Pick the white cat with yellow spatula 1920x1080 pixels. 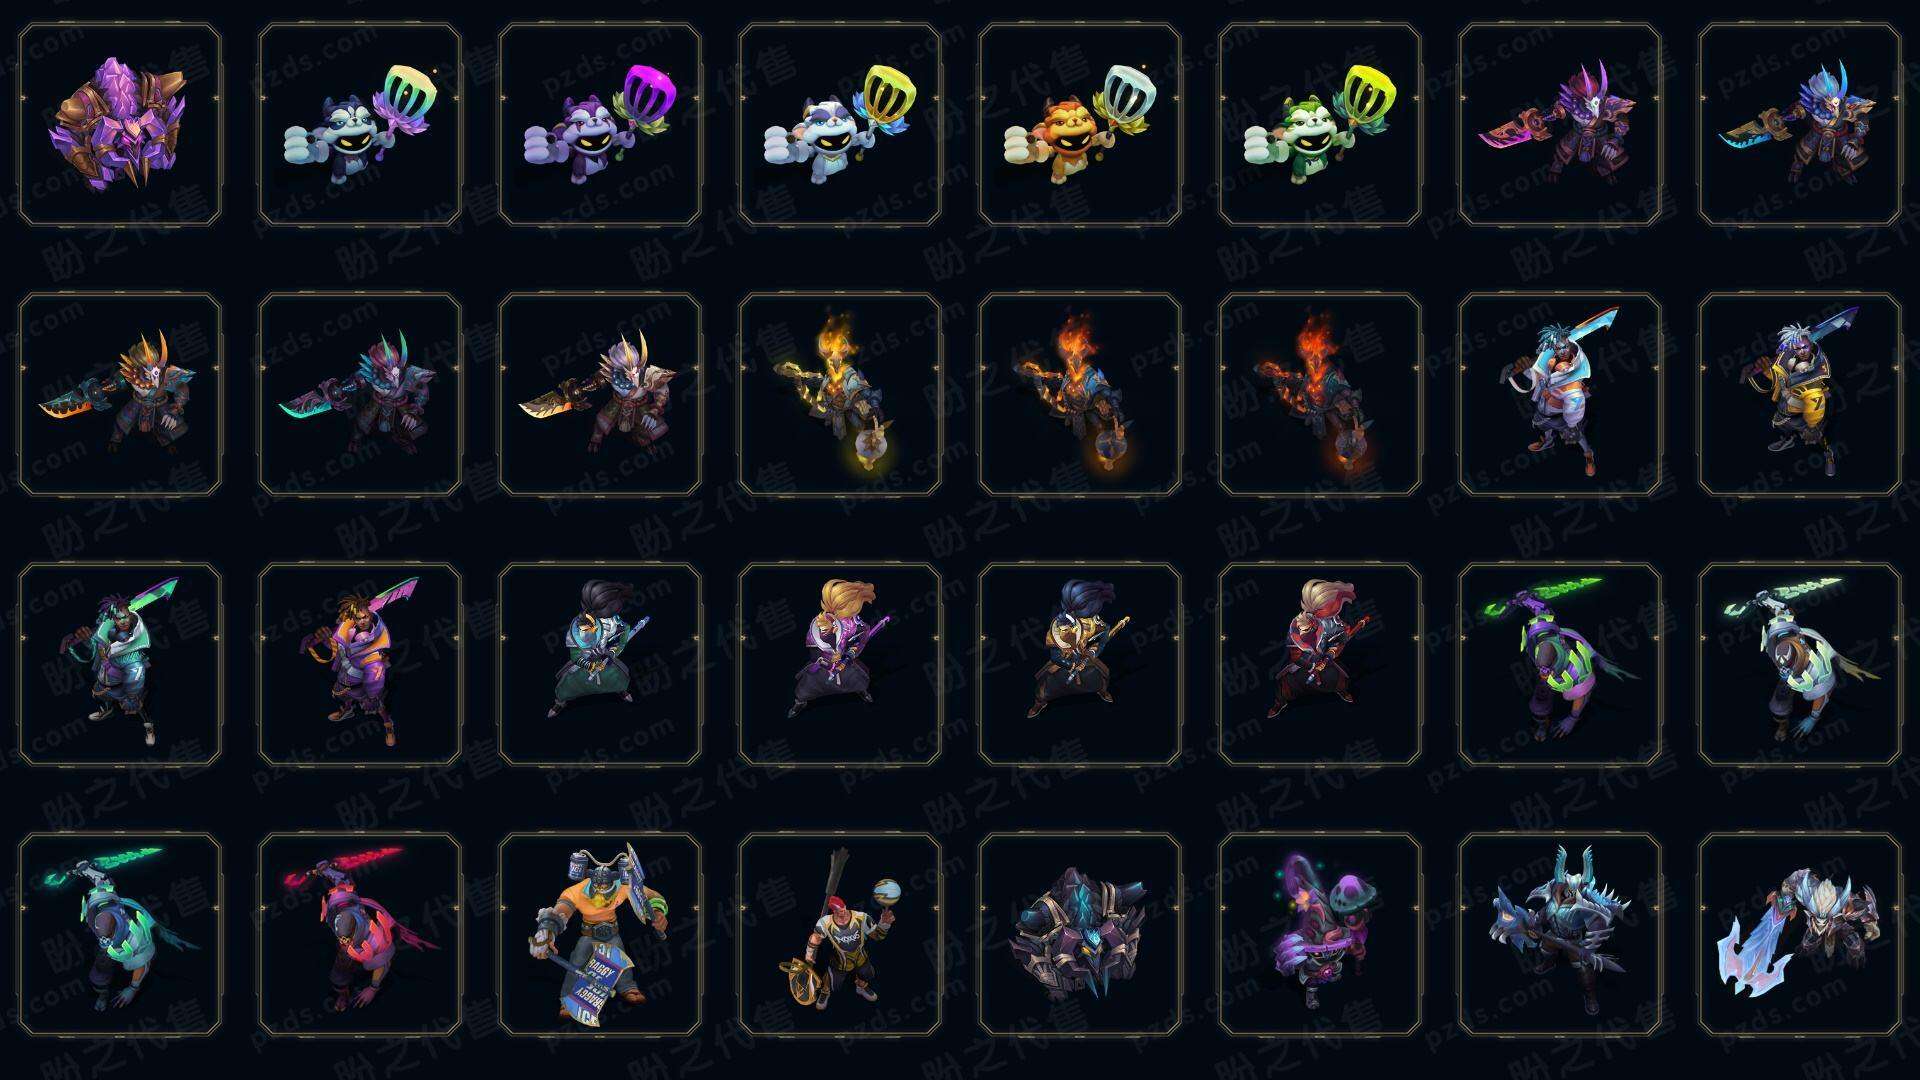click(x=840, y=125)
